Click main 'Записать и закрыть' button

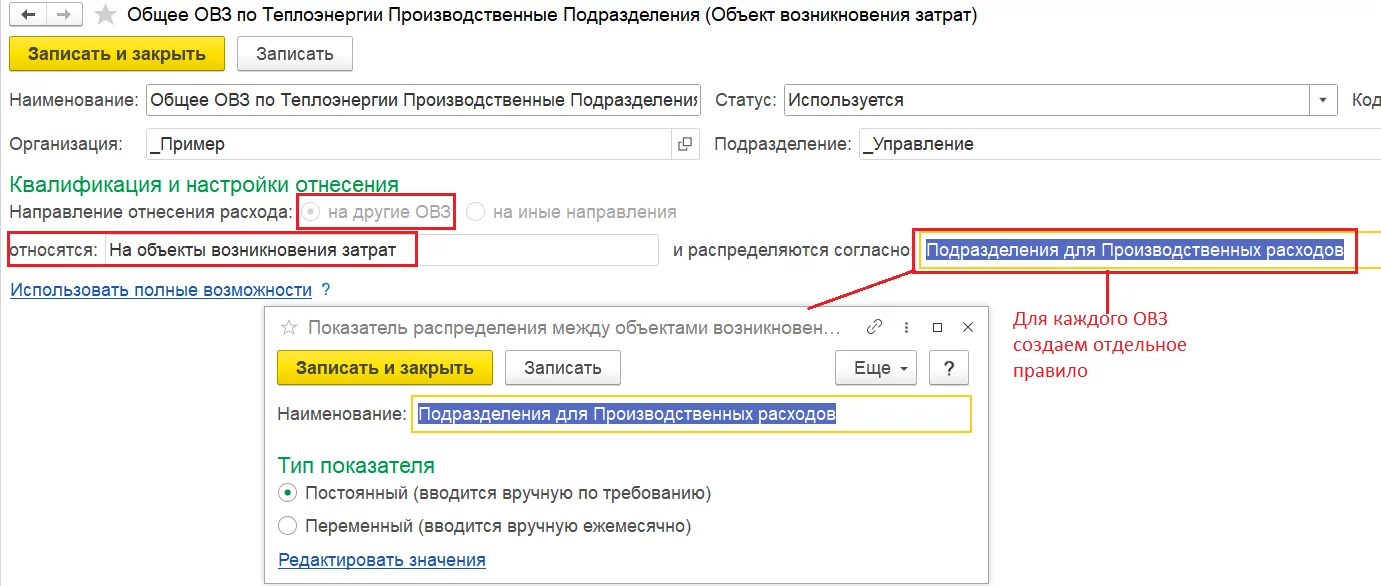point(117,54)
